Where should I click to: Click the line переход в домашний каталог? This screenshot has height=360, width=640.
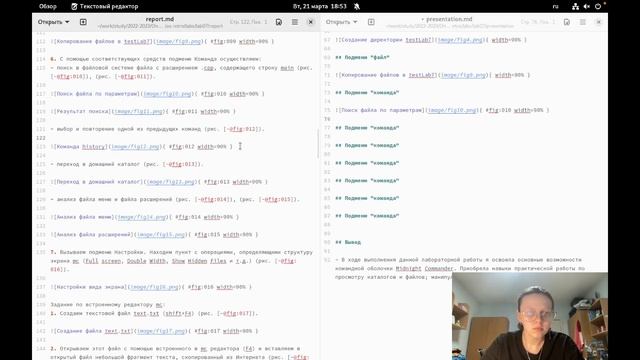(x=127, y=164)
